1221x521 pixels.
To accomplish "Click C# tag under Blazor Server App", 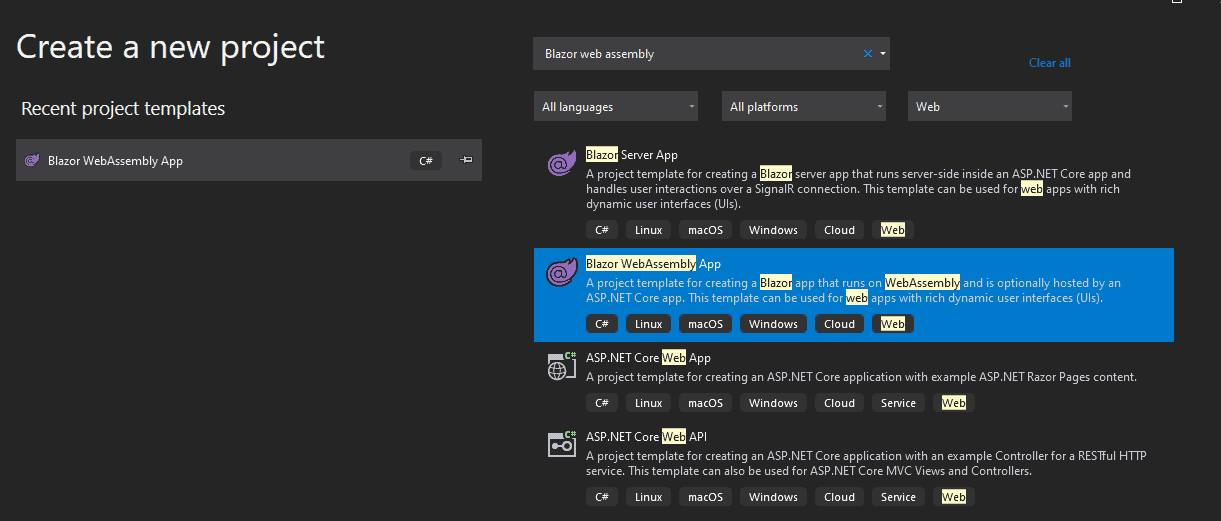I will [601, 230].
